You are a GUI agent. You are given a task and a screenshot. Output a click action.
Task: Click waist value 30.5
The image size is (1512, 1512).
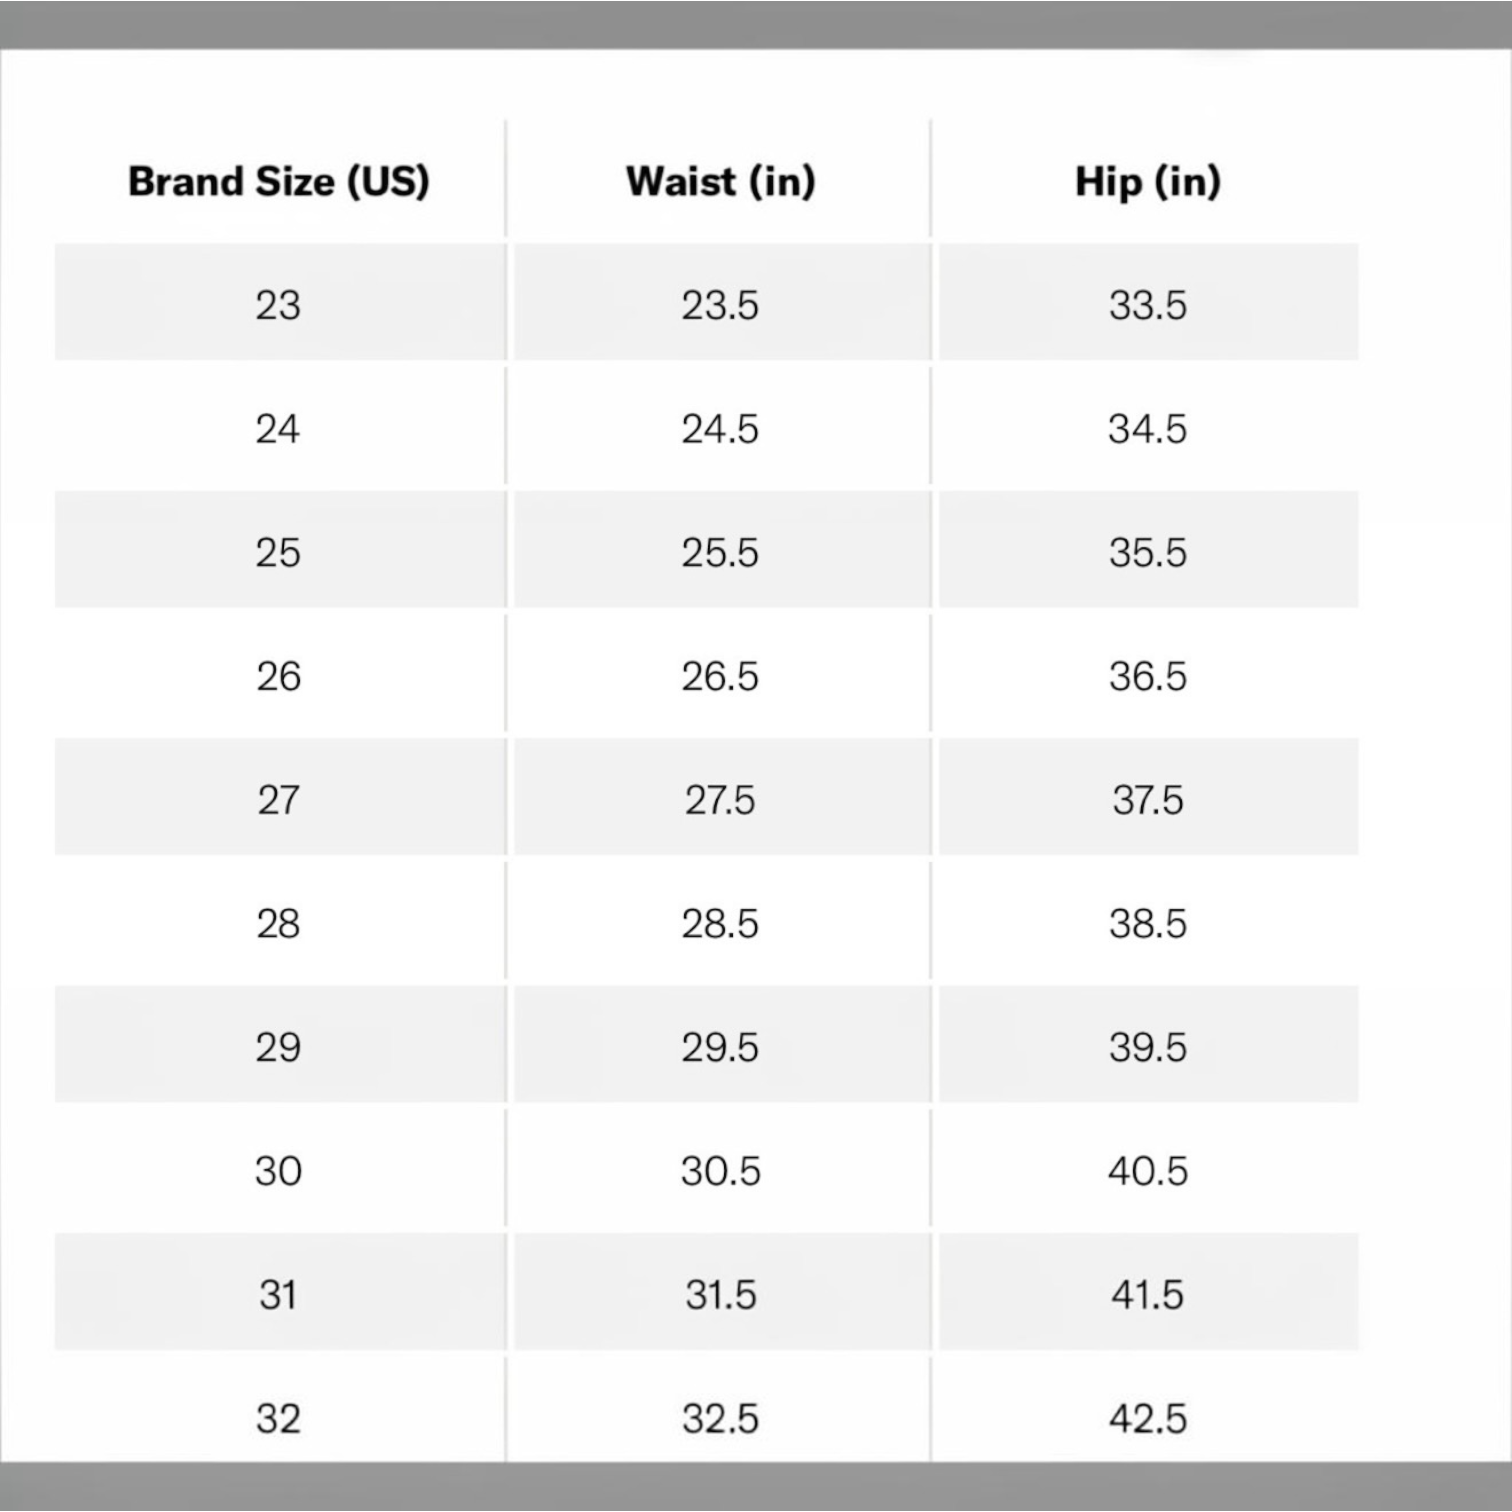tap(720, 1171)
